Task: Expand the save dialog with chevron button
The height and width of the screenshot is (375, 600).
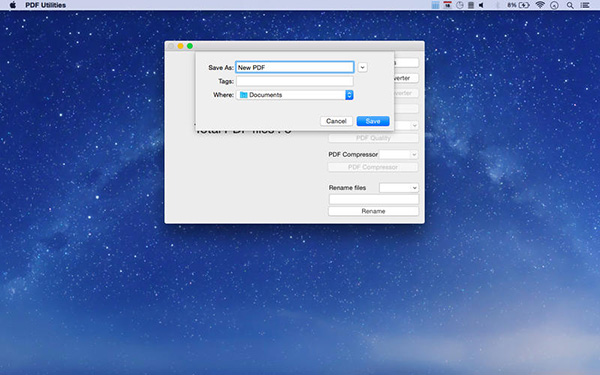Action: point(362,67)
